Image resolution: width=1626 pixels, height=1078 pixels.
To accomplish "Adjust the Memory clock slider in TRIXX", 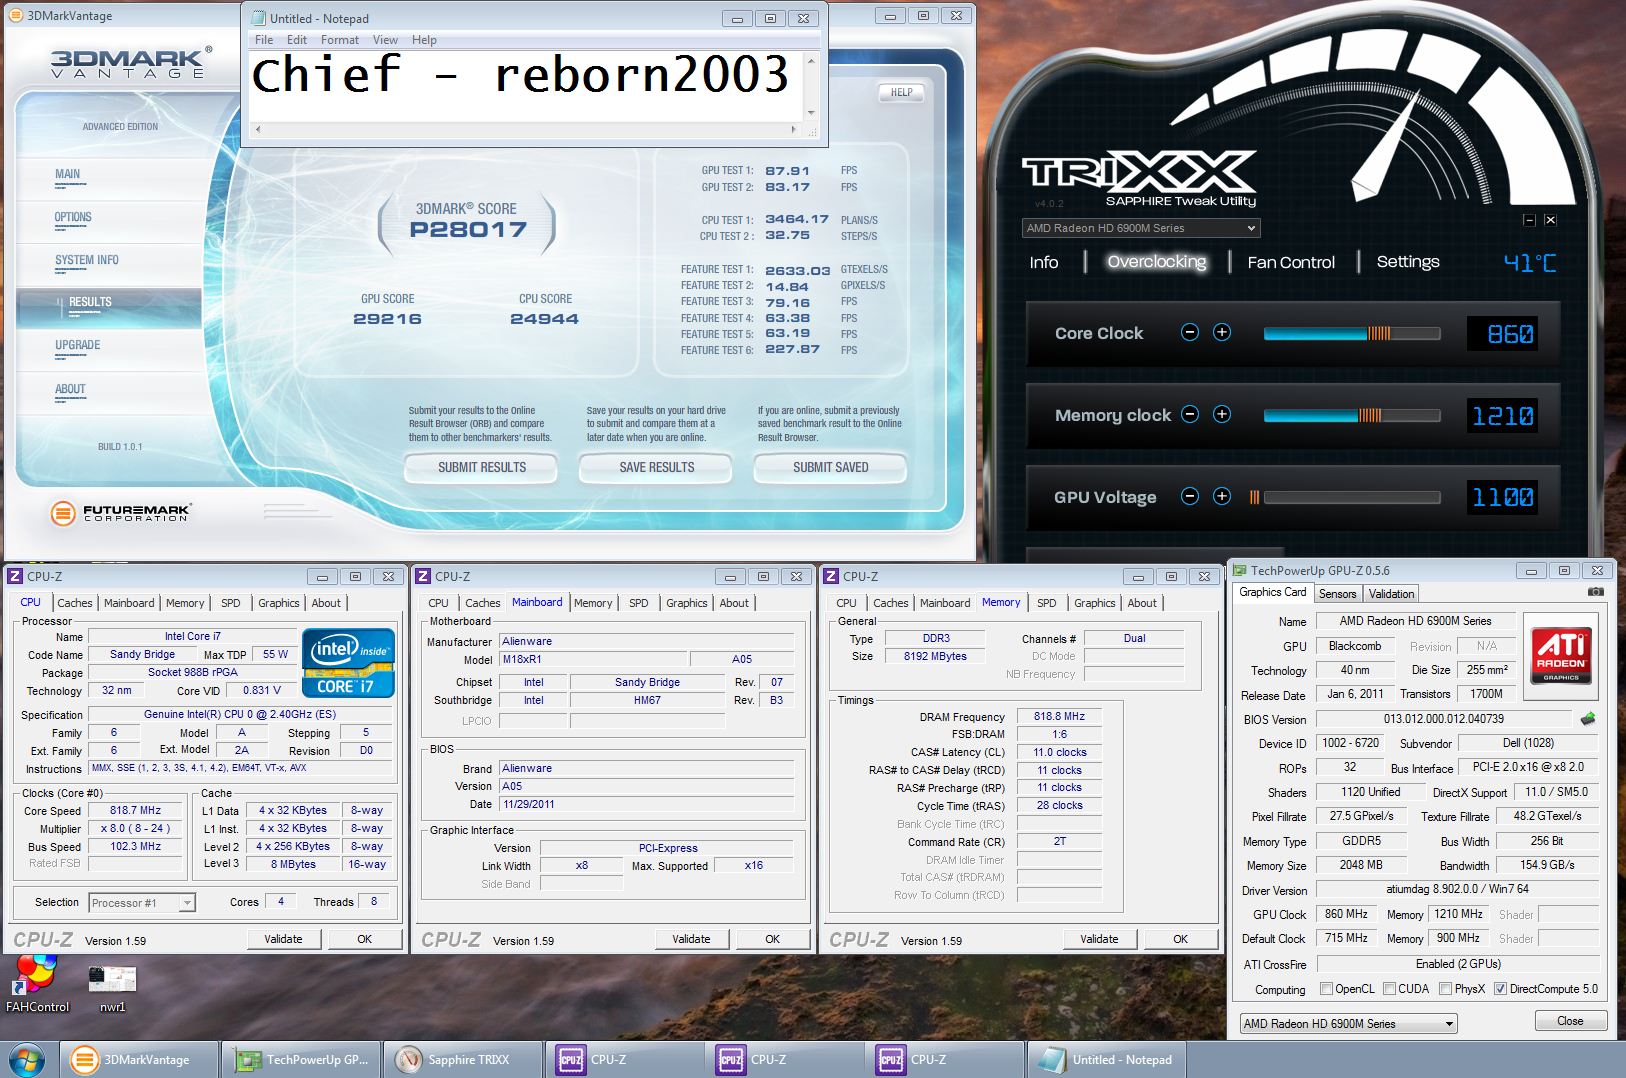I will click(x=1352, y=415).
